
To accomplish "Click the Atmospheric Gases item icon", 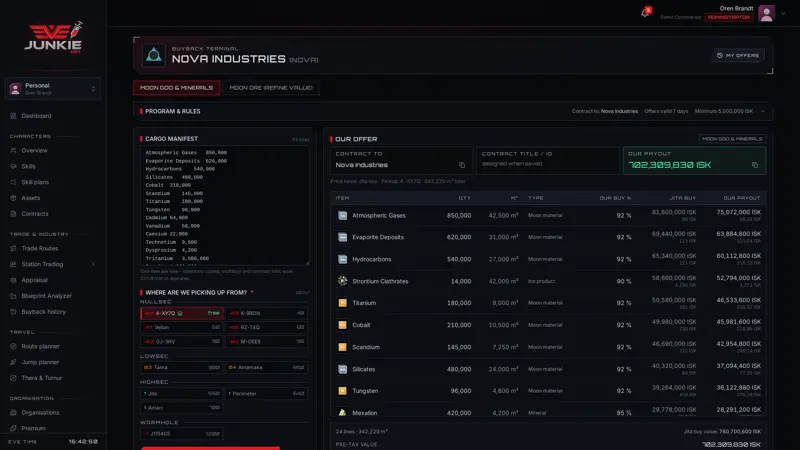I will click(x=342, y=215).
